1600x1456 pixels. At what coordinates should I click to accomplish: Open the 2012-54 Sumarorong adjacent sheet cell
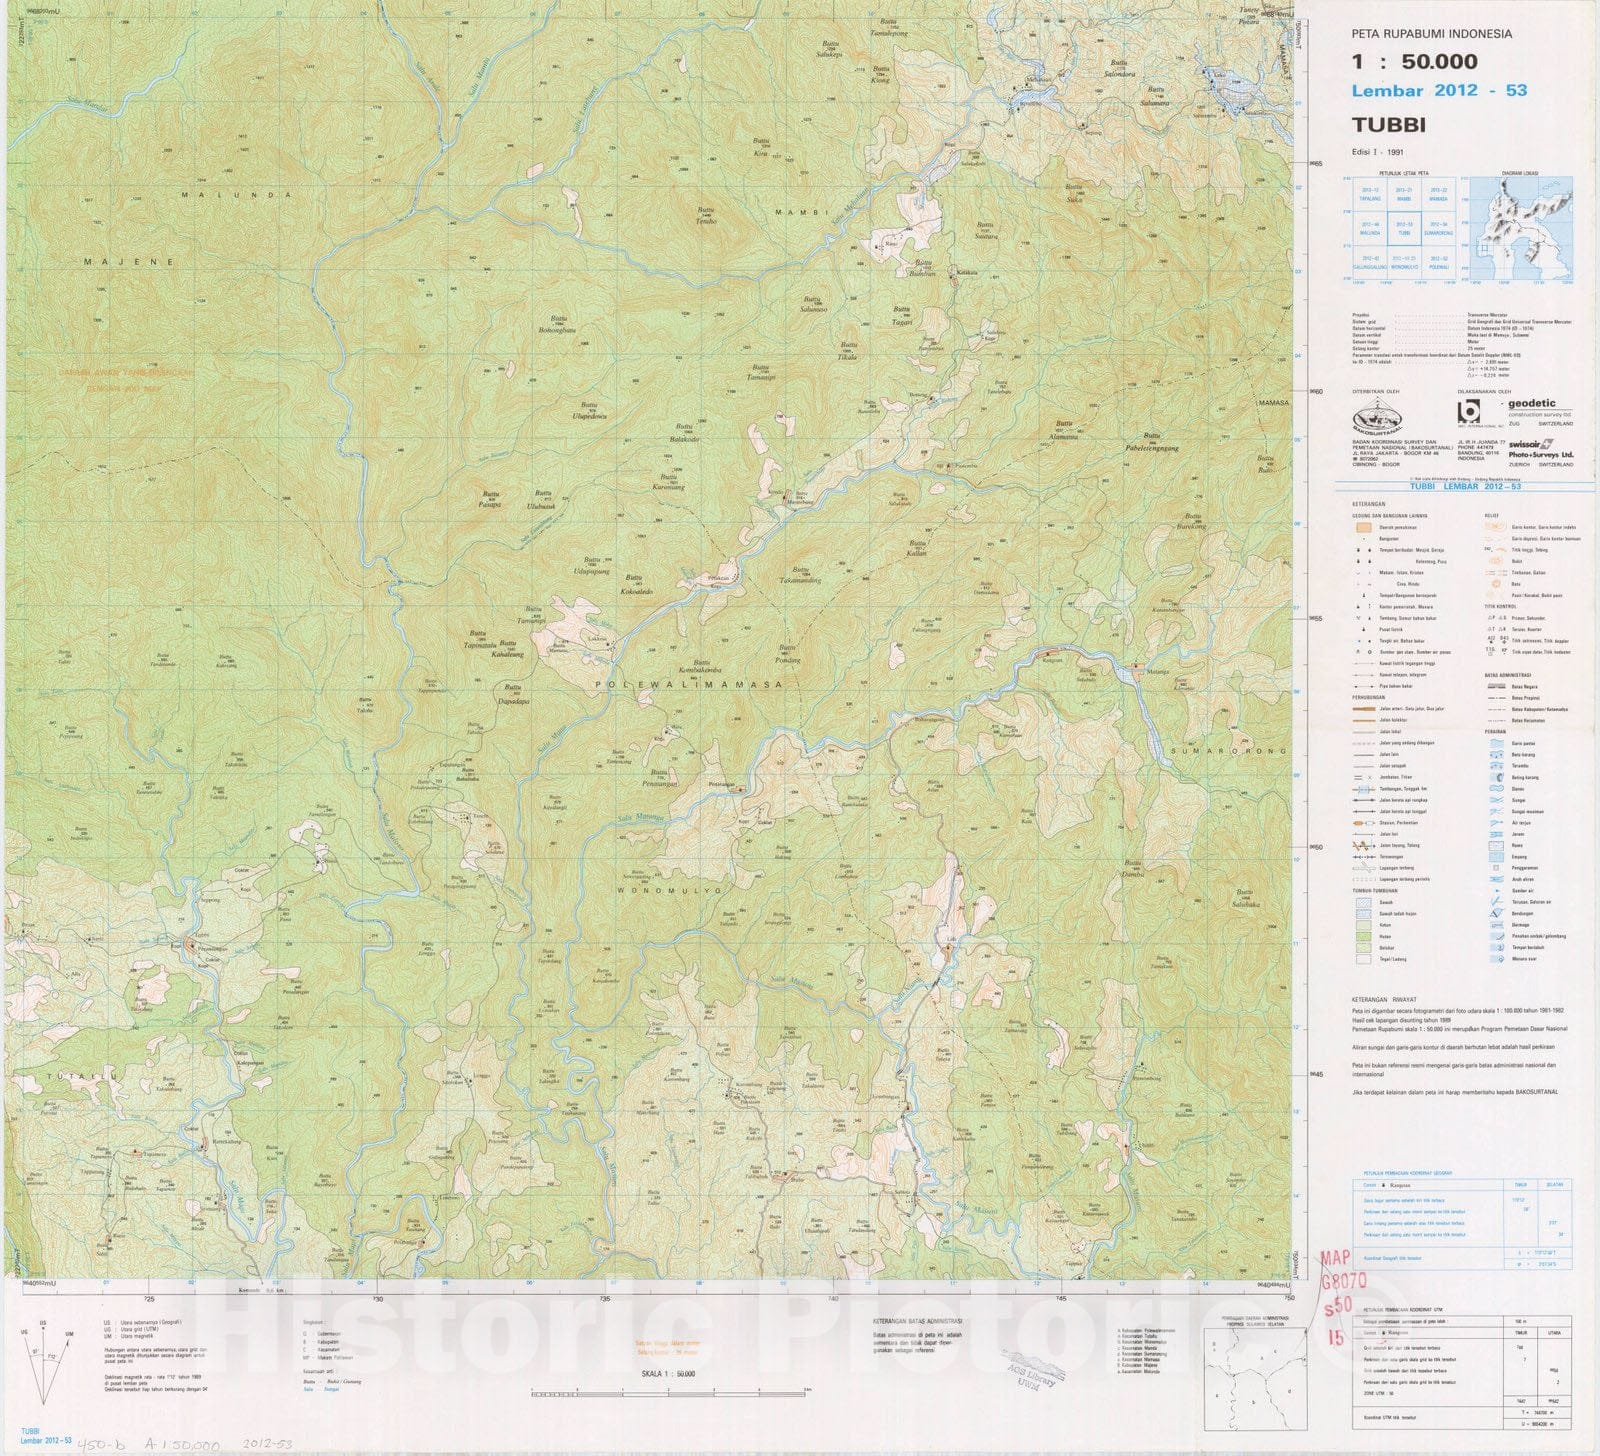click(x=1439, y=228)
